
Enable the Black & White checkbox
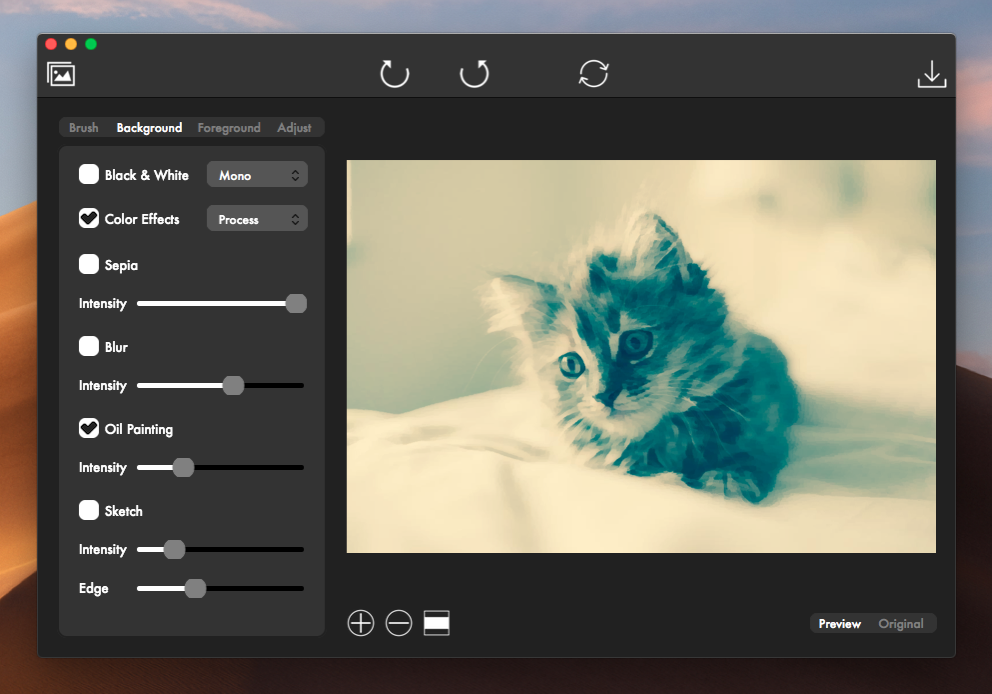pos(89,175)
